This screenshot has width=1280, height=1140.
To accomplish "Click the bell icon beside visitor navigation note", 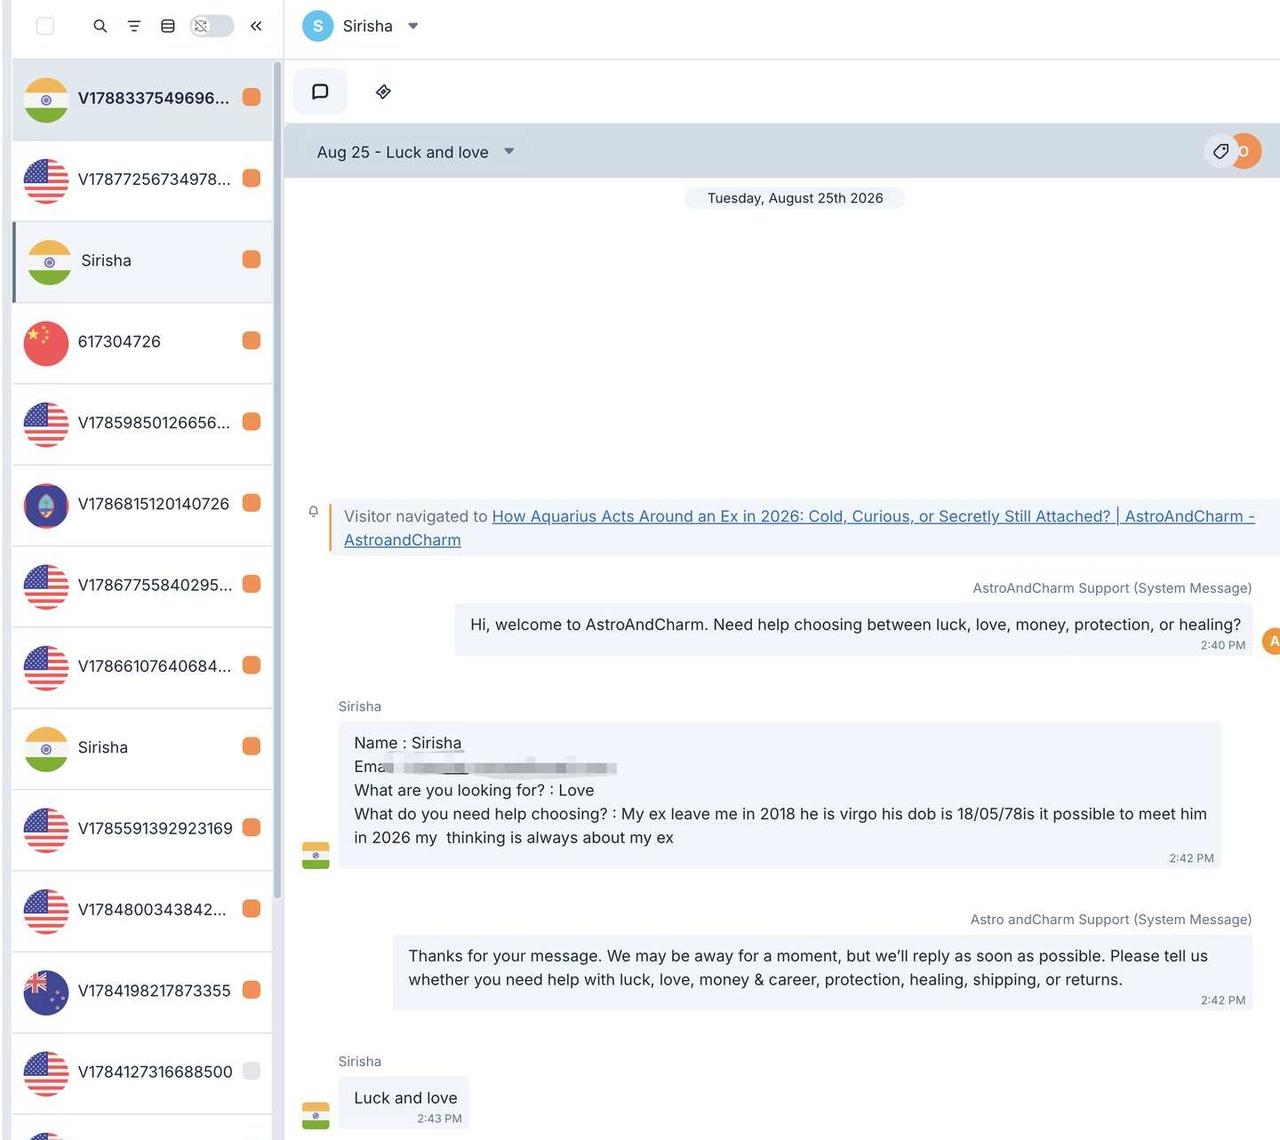I will click(x=313, y=511).
